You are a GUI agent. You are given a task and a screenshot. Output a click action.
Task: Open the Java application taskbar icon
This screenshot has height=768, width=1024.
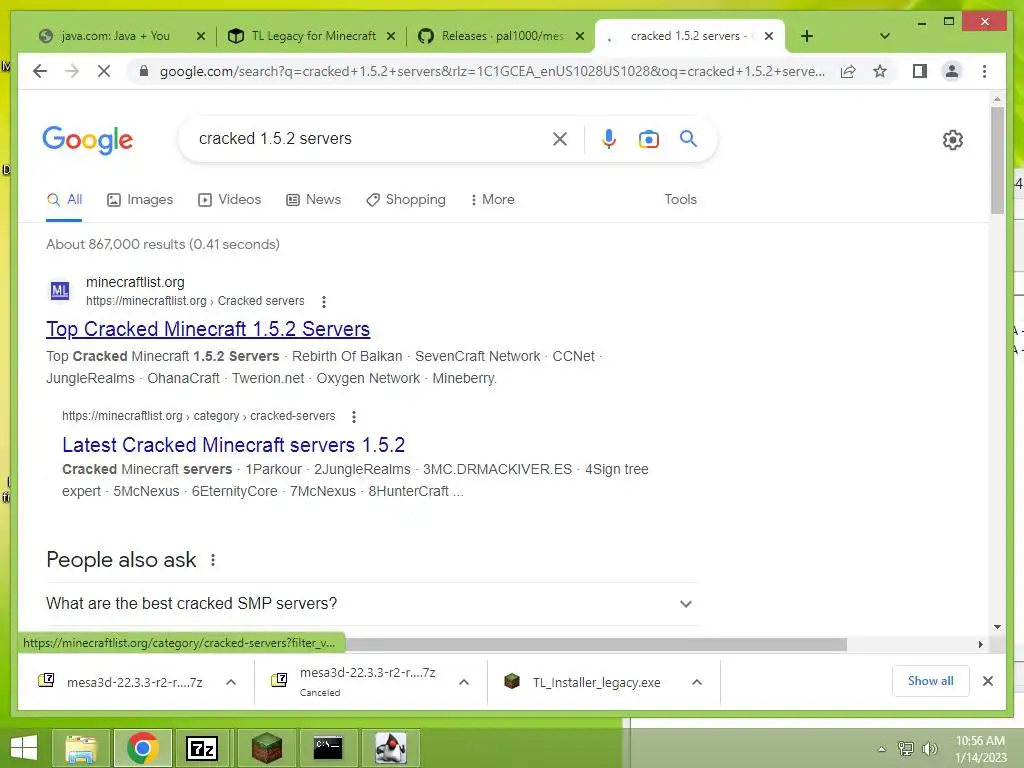[x=391, y=748]
